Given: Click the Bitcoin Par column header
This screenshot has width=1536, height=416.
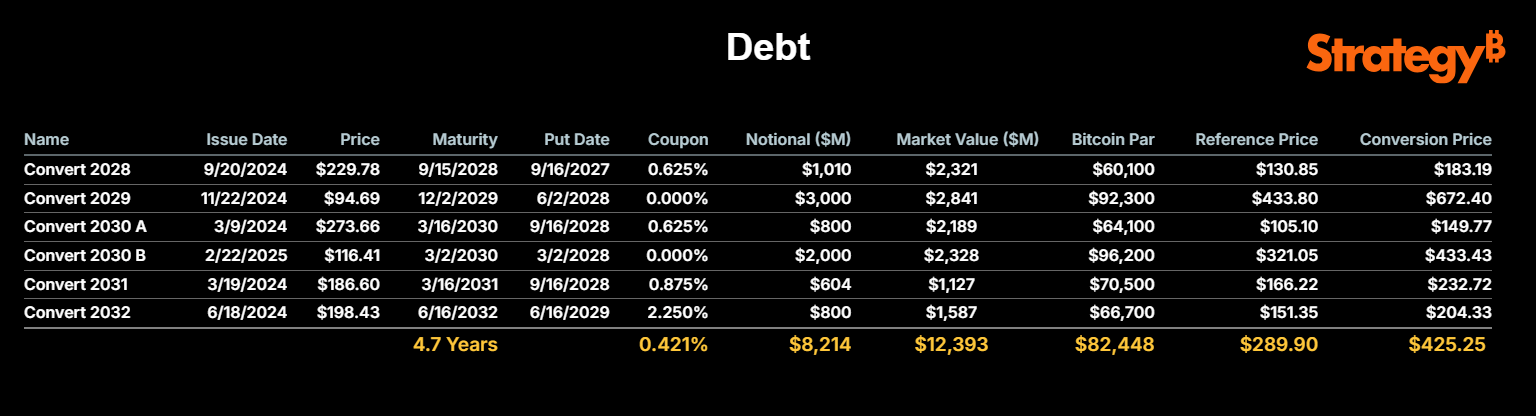Looking at the screenshot, I should (1112, 140).
